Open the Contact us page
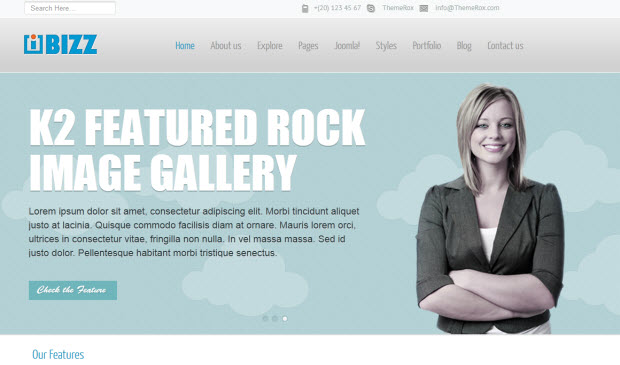The image size is (620, 365). [505, 45]
